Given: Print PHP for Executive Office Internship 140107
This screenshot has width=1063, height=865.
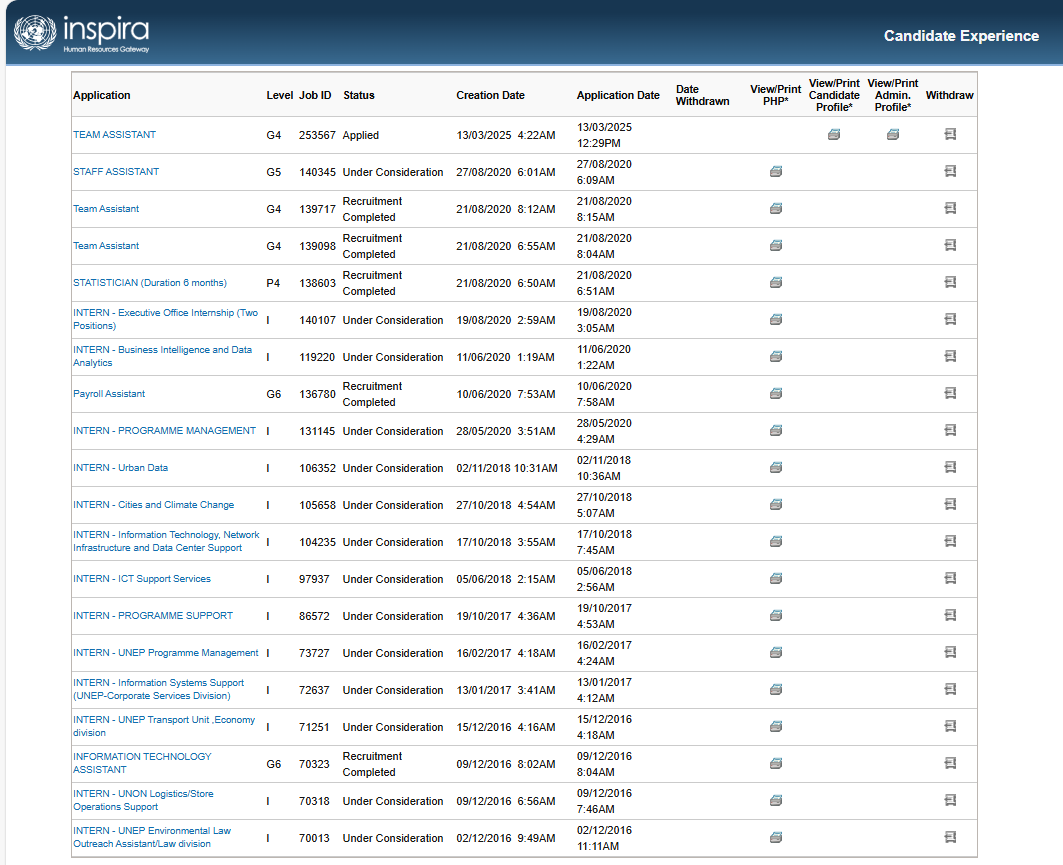Looking at the screenshot, I should click(x=776, y=319).
